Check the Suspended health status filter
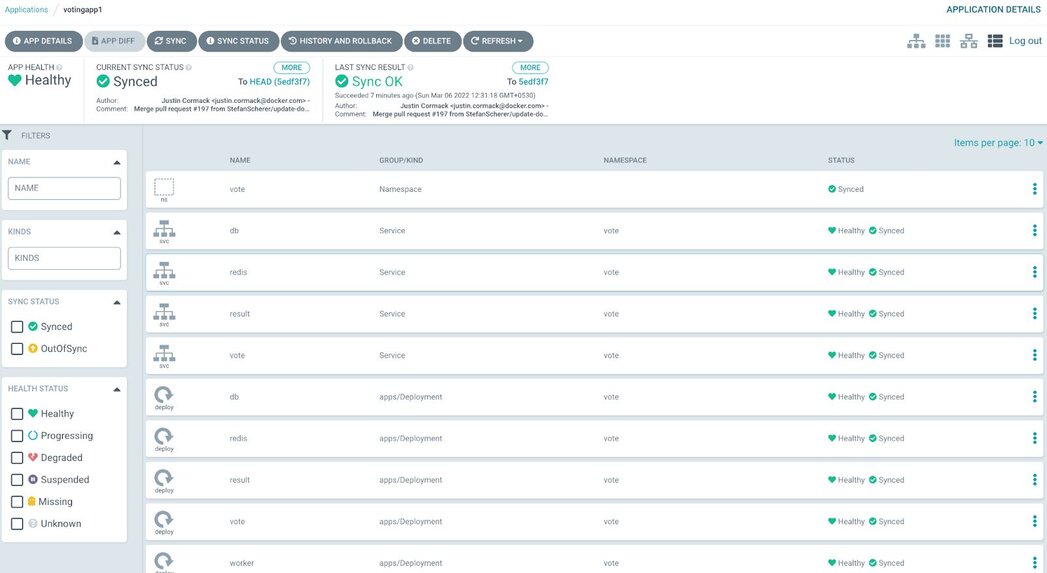Viewport: 1047px width, 573px height. click(x=17, y=480)
